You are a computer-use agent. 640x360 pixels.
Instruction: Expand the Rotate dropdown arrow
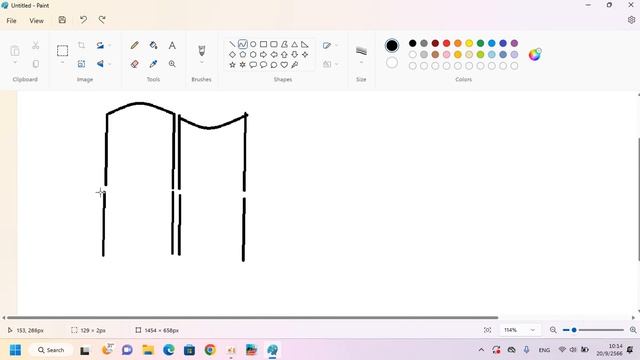(x=110, y=45)
